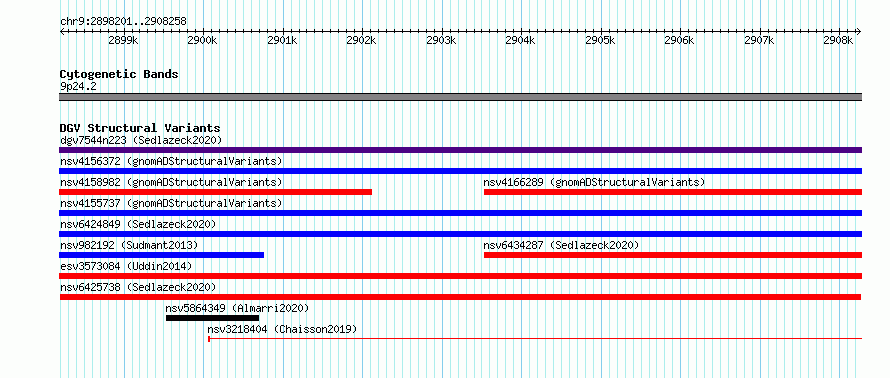The image size is (890, 378).
Task: Click the short blue bar under nsv982192
Action: point(161,255)
